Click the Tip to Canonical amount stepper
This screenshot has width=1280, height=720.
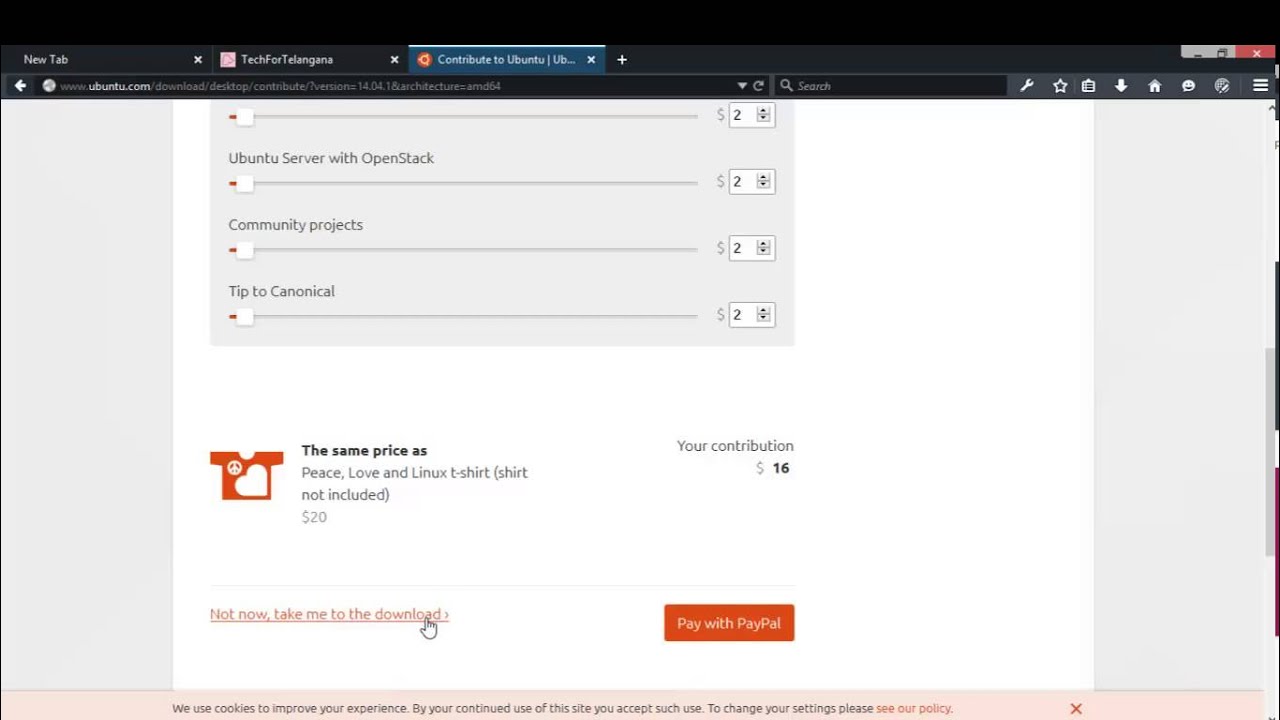(x=763, y=315)
